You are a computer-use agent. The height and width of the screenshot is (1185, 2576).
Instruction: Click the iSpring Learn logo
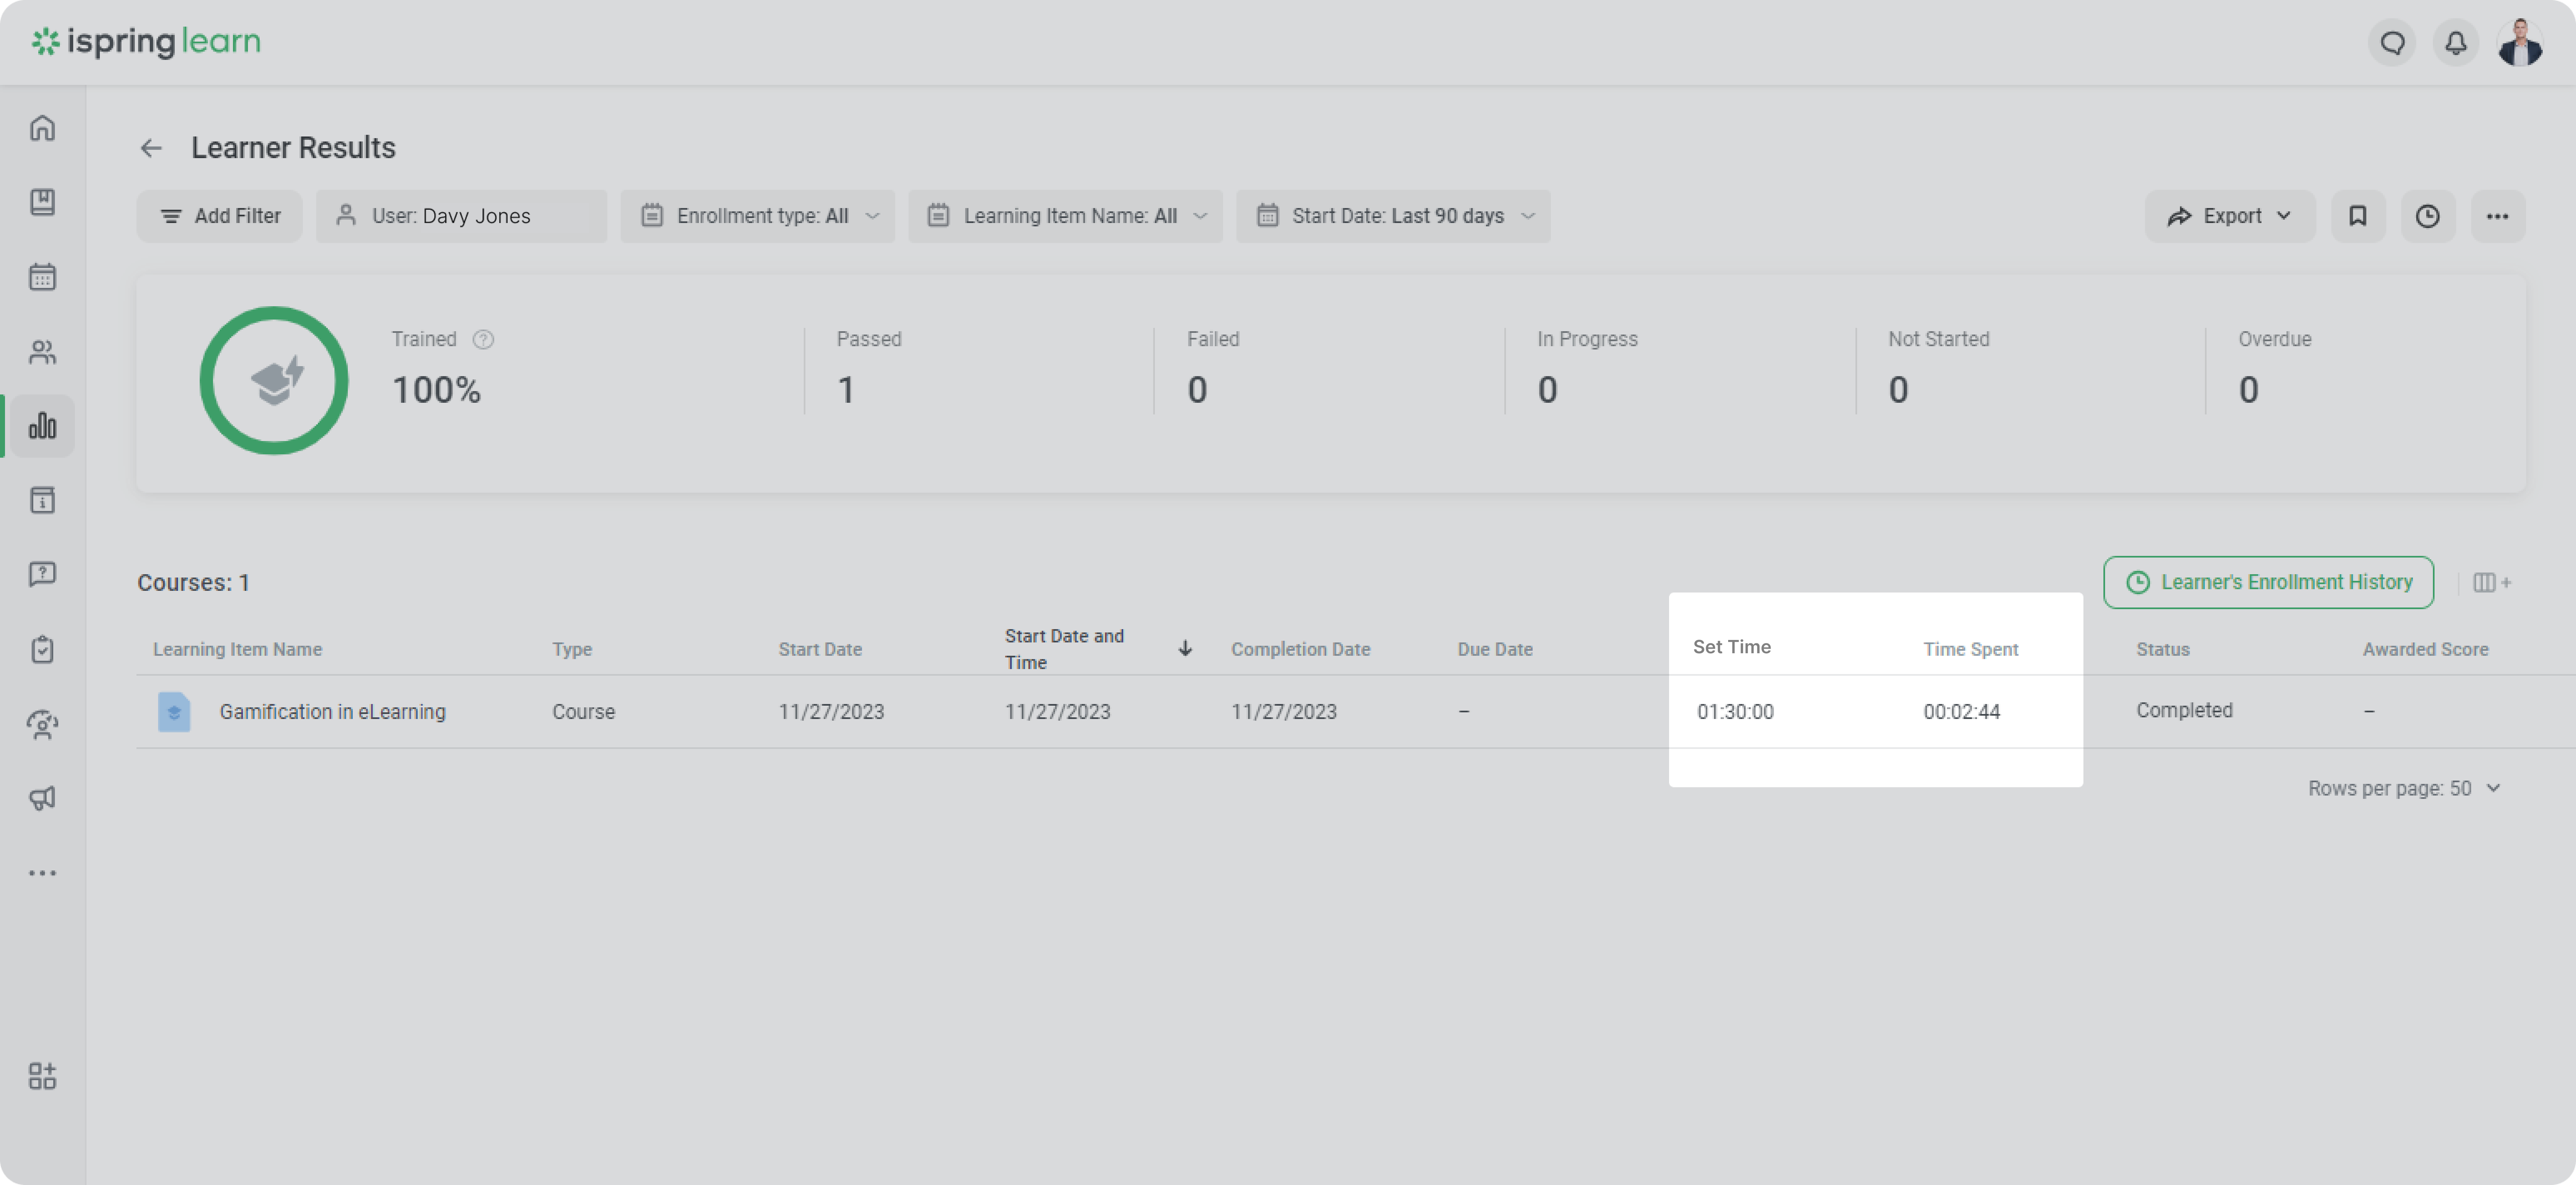146,41
